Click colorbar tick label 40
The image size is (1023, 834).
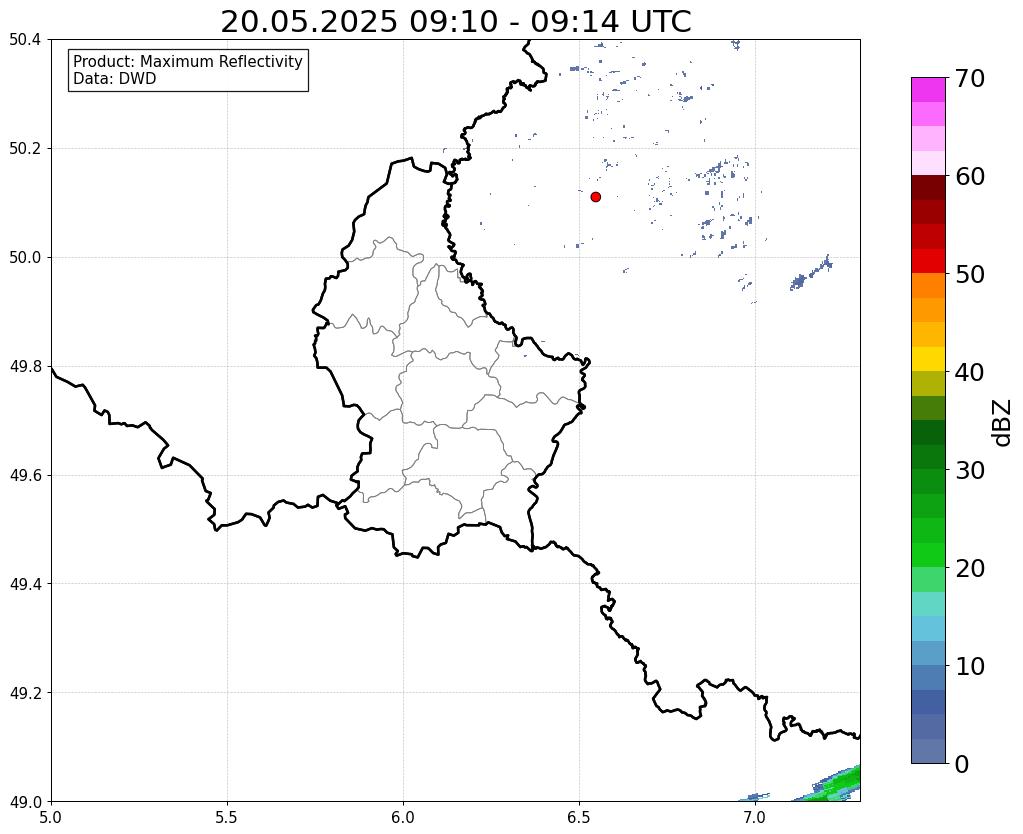970,372
